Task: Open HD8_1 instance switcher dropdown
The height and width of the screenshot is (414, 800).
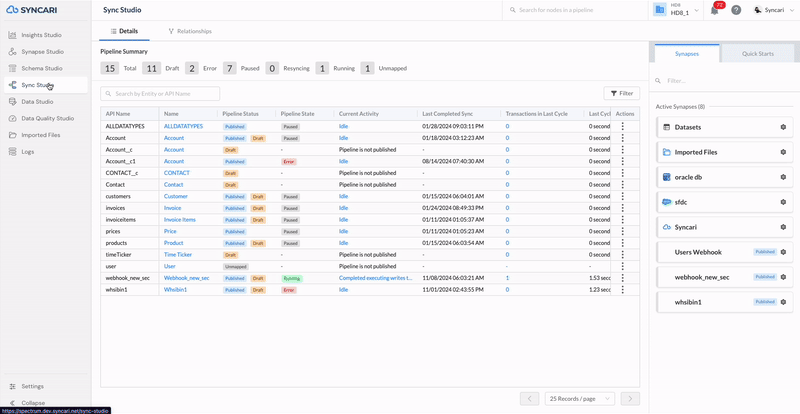Action: click(676, 10)
